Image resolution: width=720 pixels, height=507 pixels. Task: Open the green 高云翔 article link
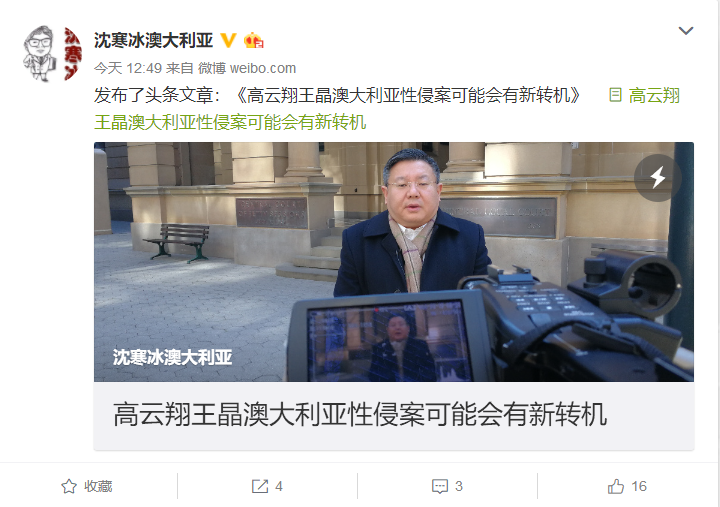[x=654, y=96]
